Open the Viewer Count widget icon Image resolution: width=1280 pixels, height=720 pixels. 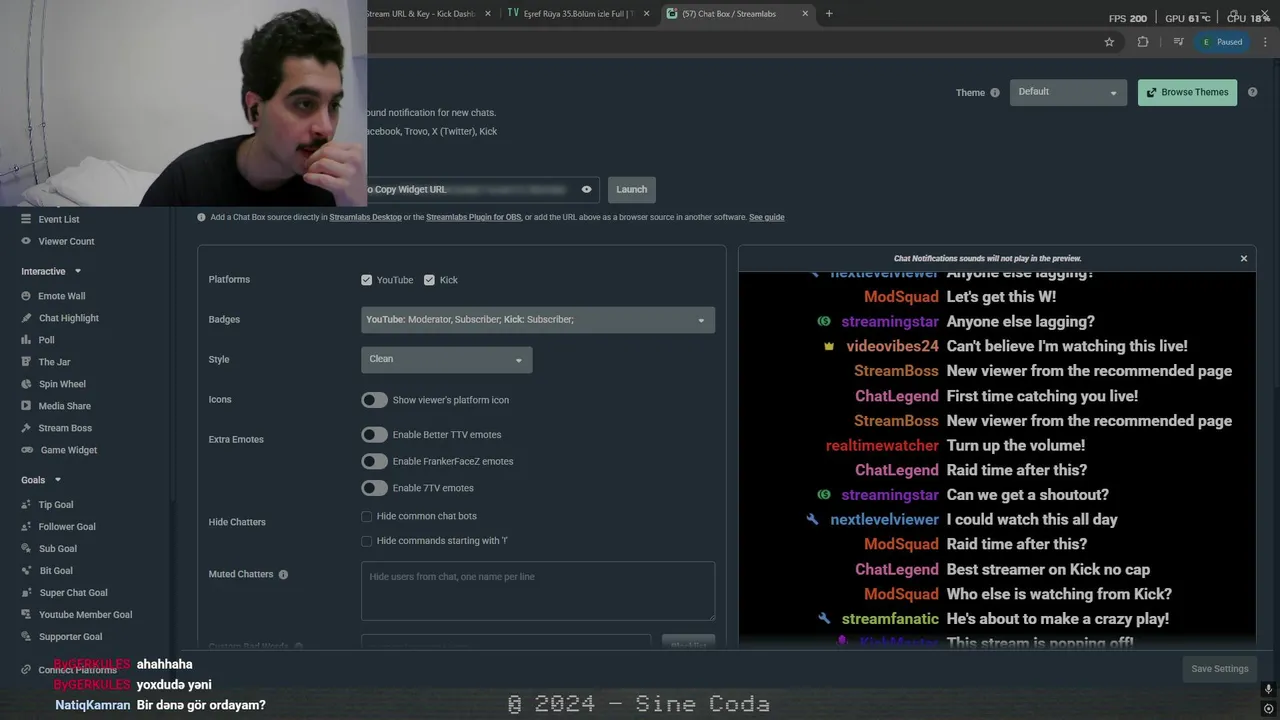pyautogui.click(x=27, y=241)
